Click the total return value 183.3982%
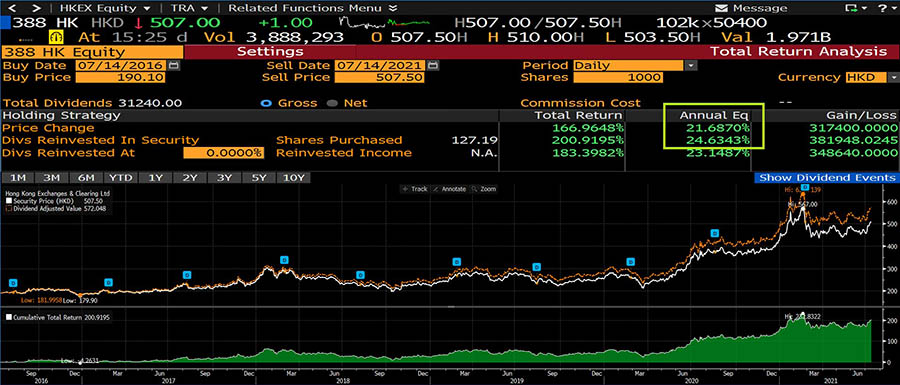This screenshot has height=385, width=900. 587,153
